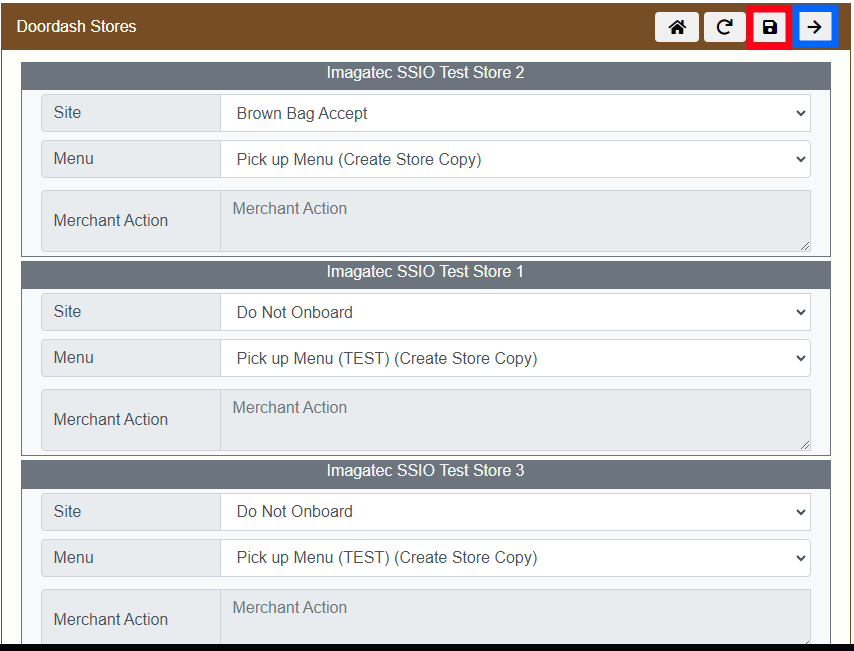Open Menu dropdown for Test Store 2

[515, 159]
